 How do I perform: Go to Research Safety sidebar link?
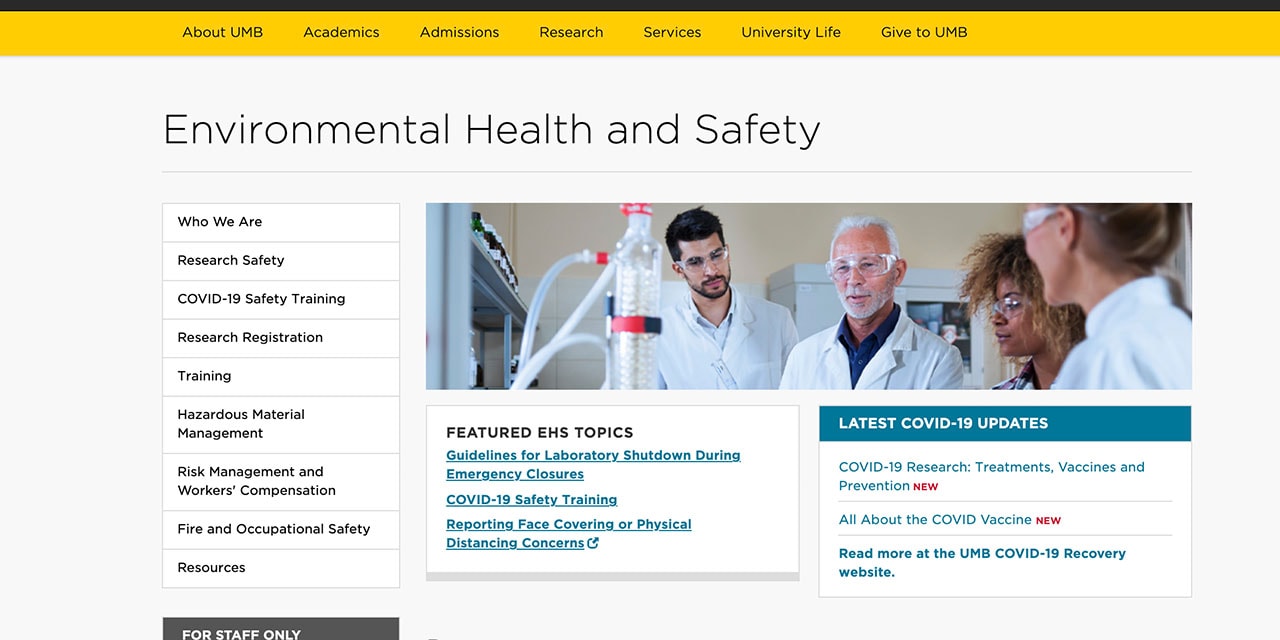[281, 261]
